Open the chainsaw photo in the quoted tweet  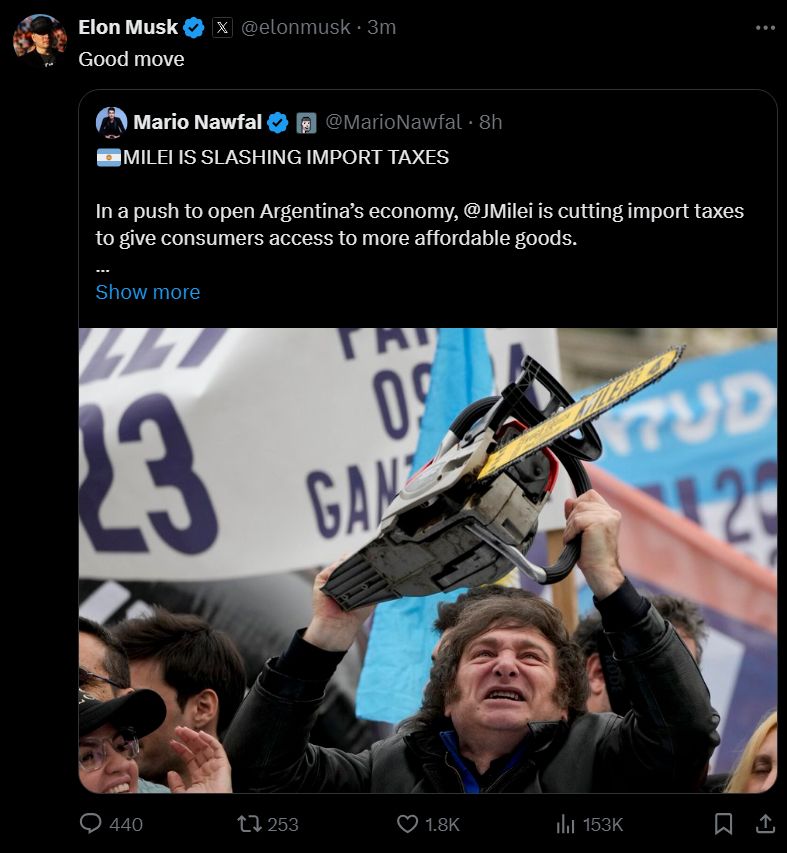[430, 560]
